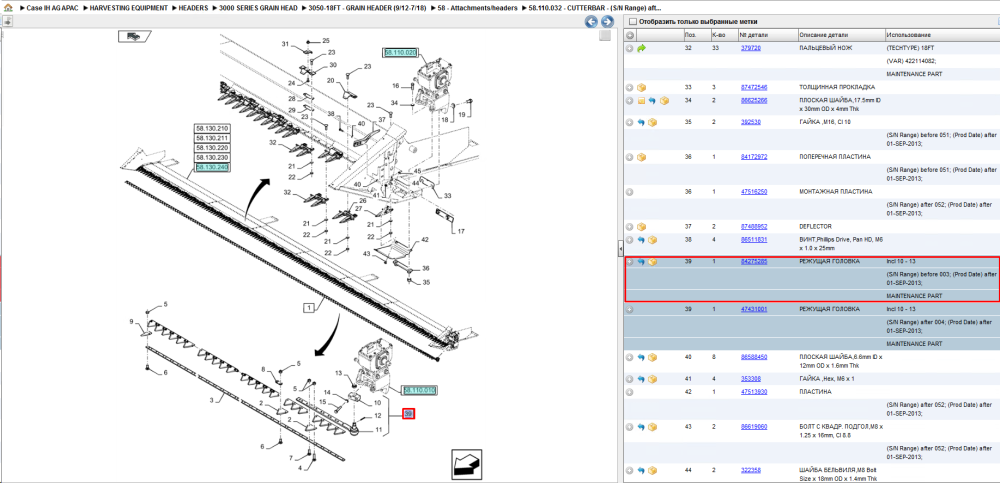The width and height of the screenshot is (1000, 483).
Task: Open part number link 47431001
Action: [754, 309]
